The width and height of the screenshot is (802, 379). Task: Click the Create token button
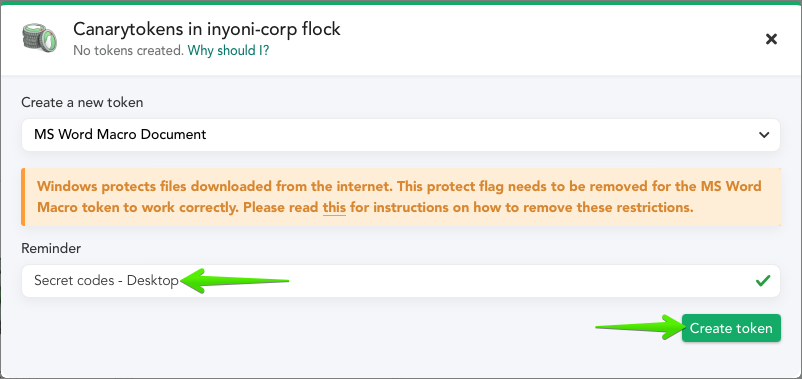point(731,328)
